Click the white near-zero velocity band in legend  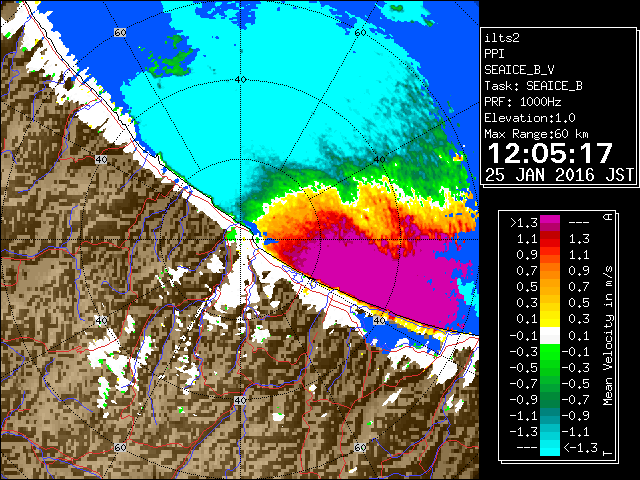pos(550,336)
